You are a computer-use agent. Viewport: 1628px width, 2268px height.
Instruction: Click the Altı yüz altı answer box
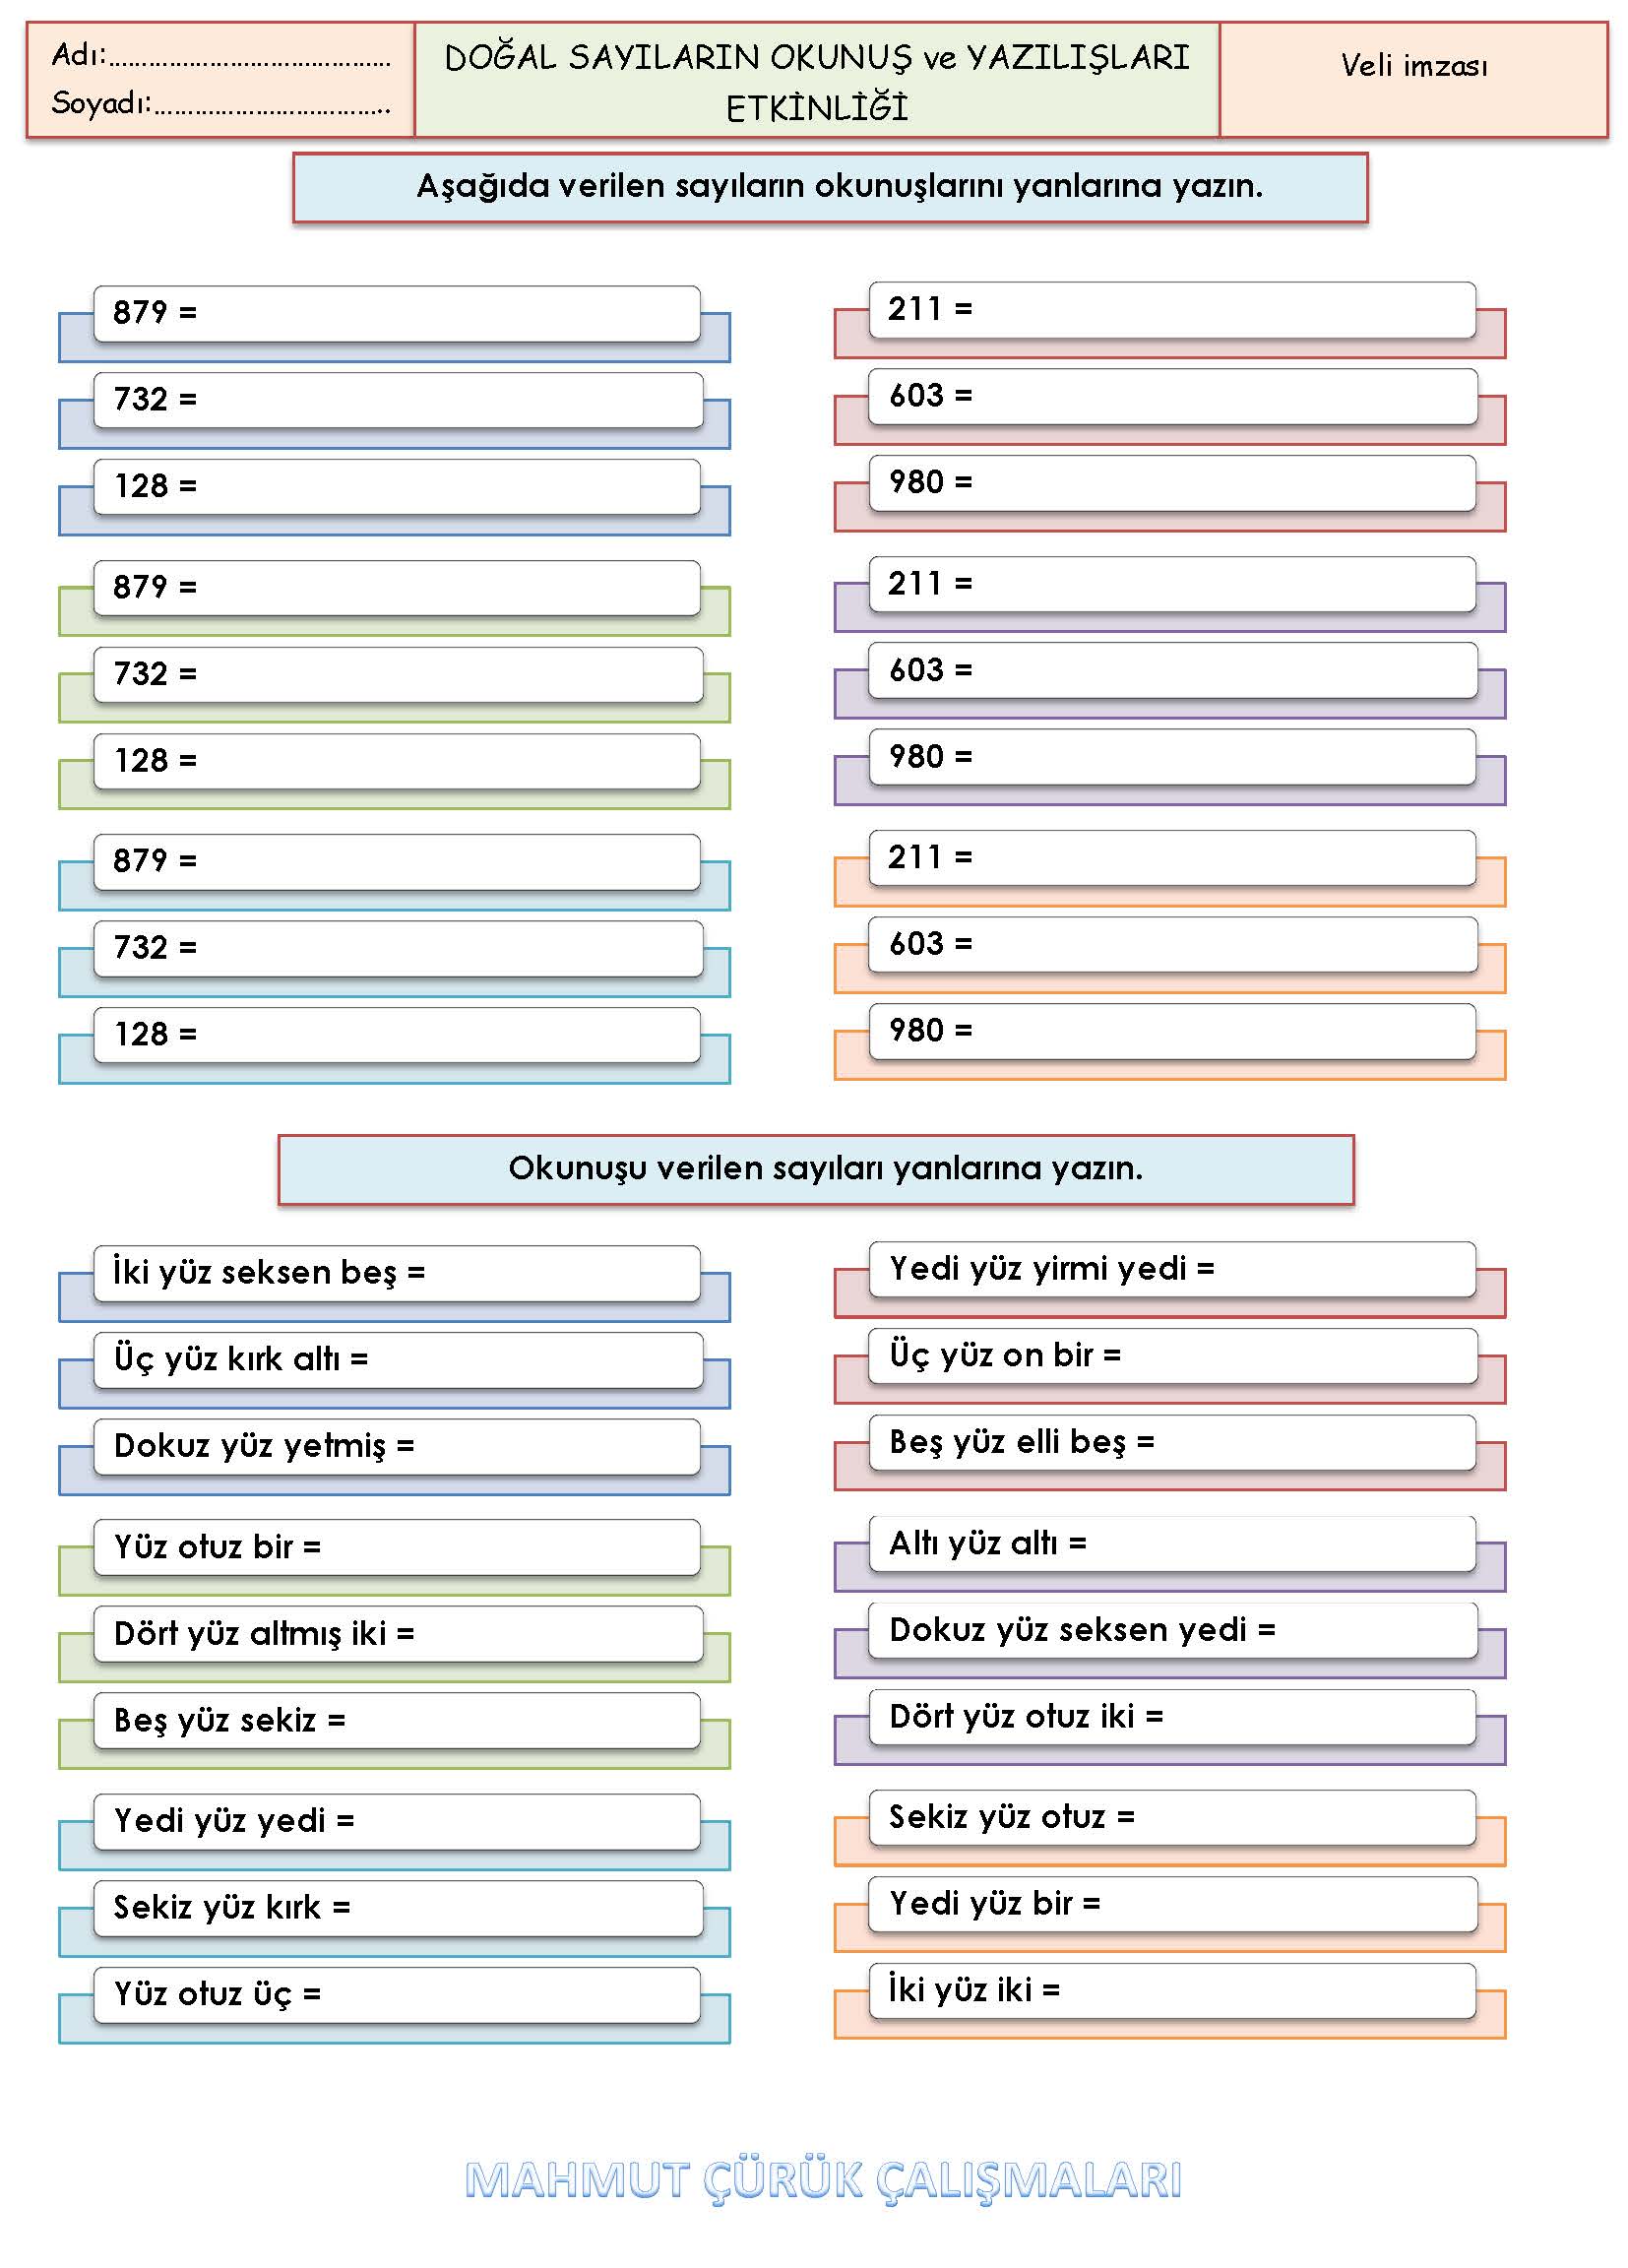pos(1172,1544)
